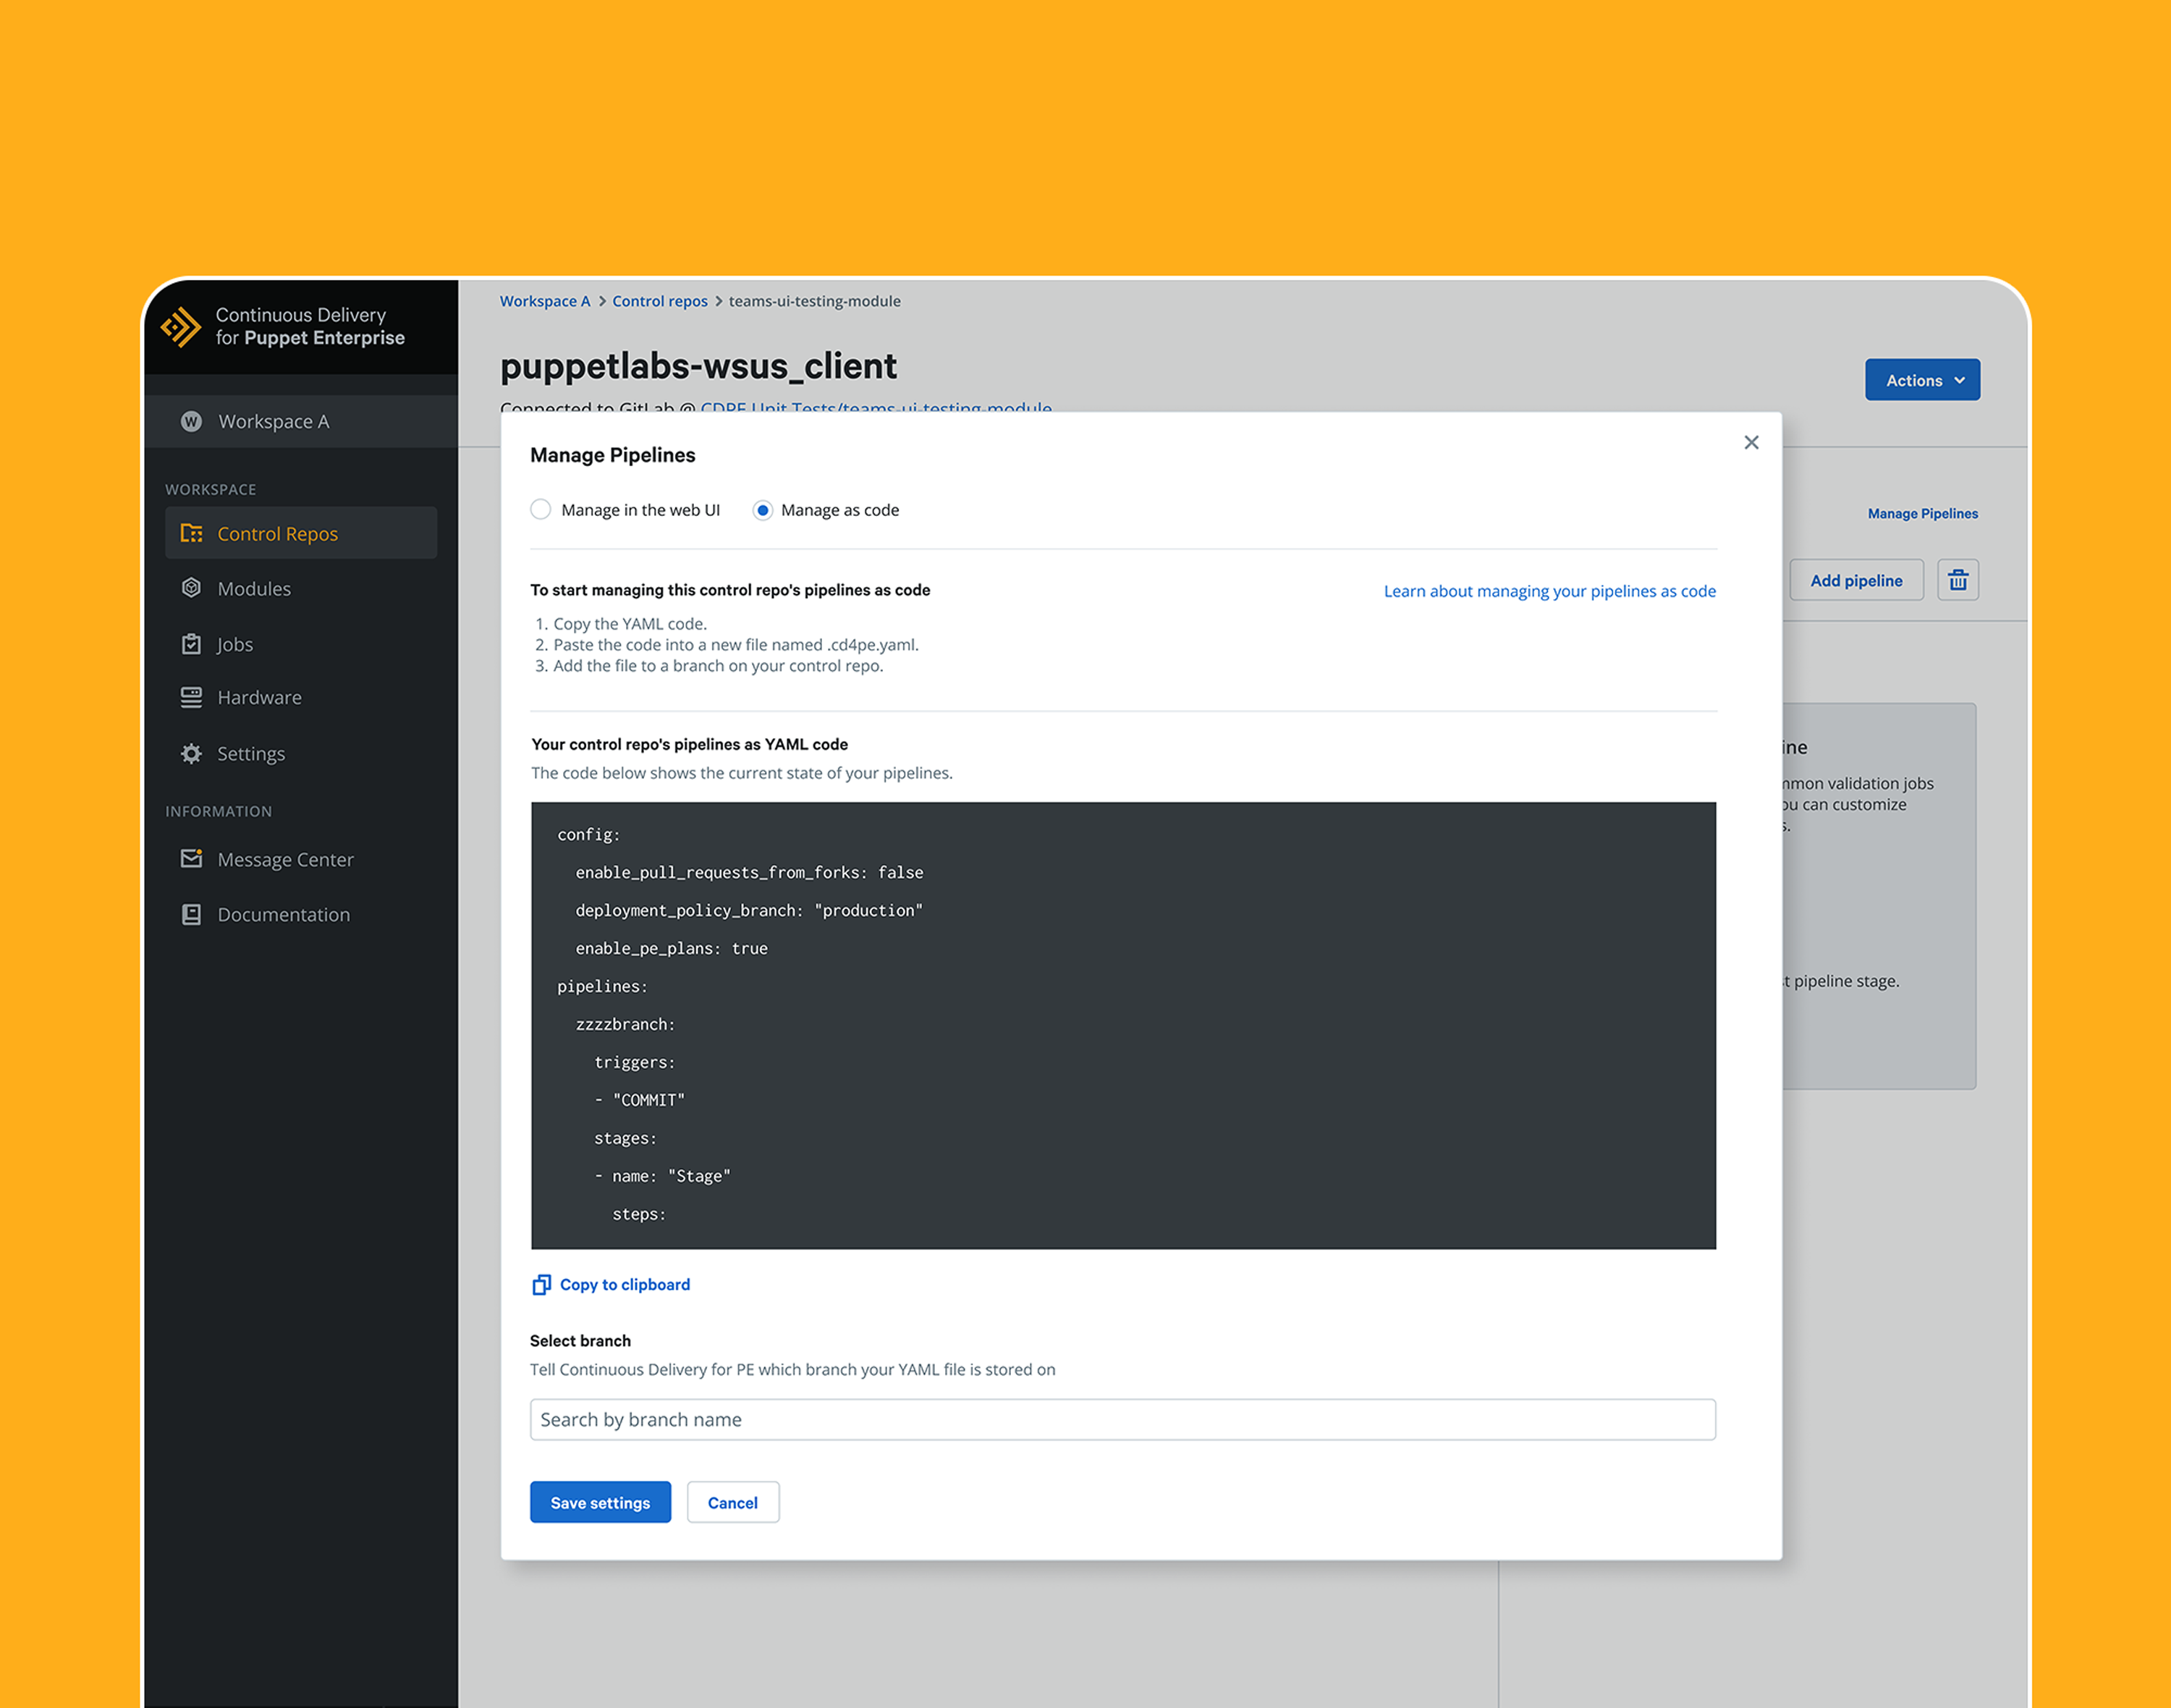Open the Actions dropdown button
This screenshot has height=1708, width=2171.
pos(1922,380)
